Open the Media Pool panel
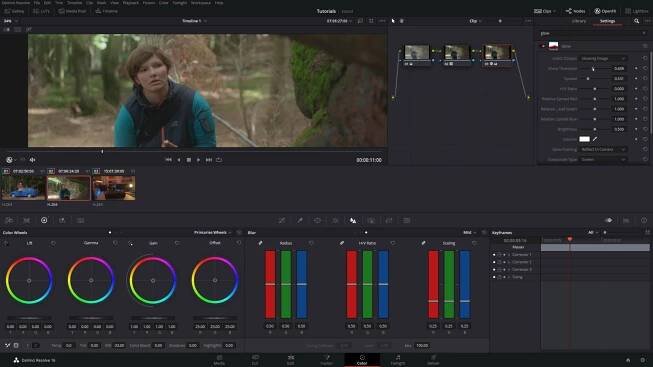Screen dimensions: 653x367 tap(72, 11)
